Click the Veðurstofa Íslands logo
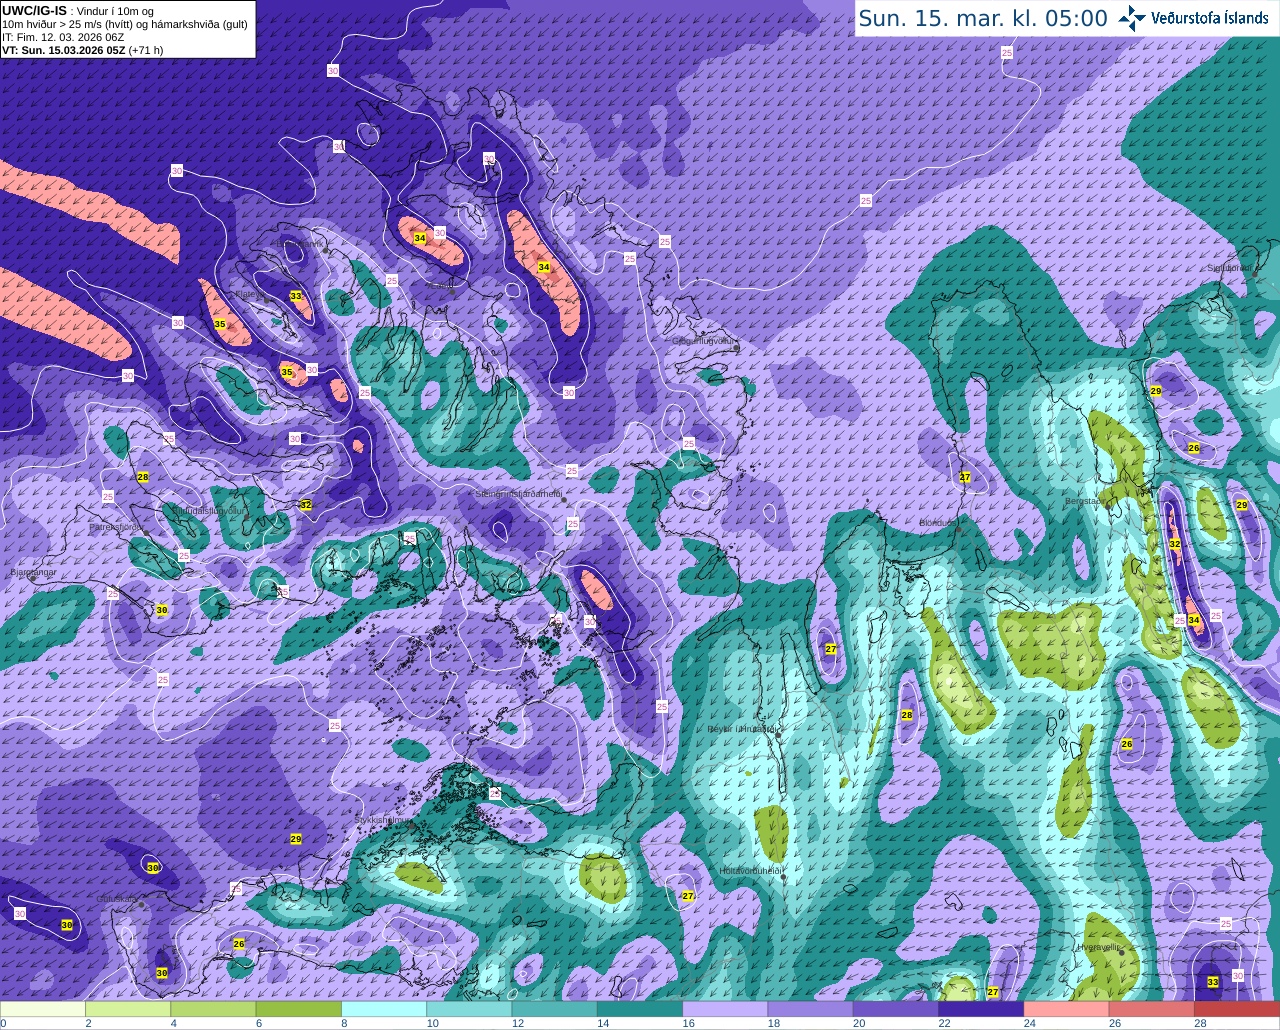Screen dimensions: 1280x1030 pyautogui.click(x=1193, y=18)
